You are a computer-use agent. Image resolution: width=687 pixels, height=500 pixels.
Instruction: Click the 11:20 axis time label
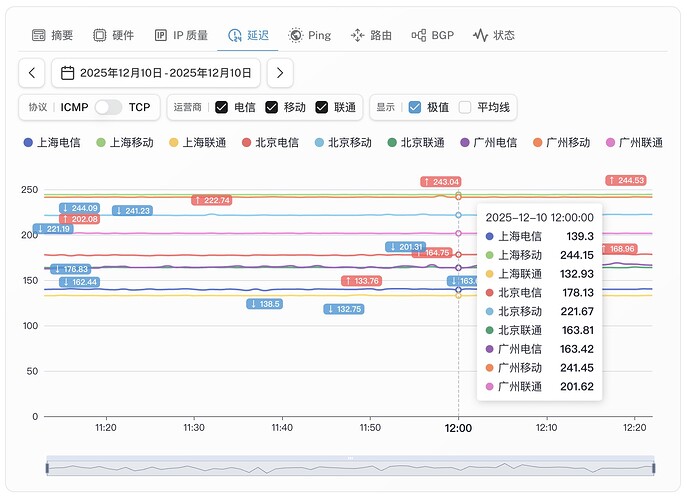tap(106, 428)
